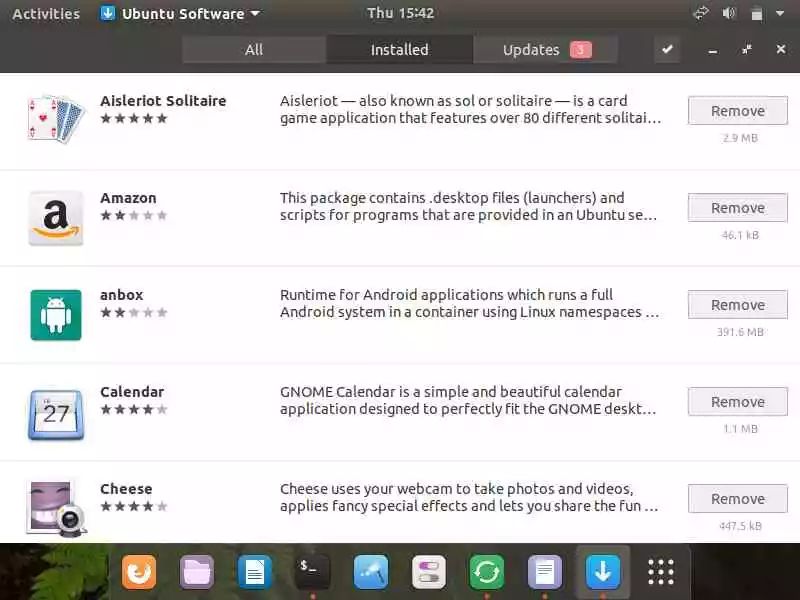The height and width of the screenshot is (600, 800).
Task: Click the Software Updater dock icon
Action: click(486, 572)
